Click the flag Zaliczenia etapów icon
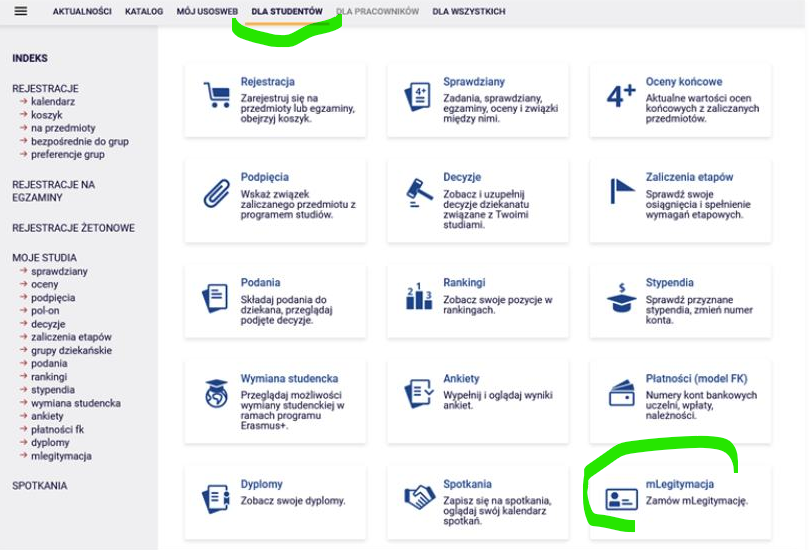 [622, 191]
